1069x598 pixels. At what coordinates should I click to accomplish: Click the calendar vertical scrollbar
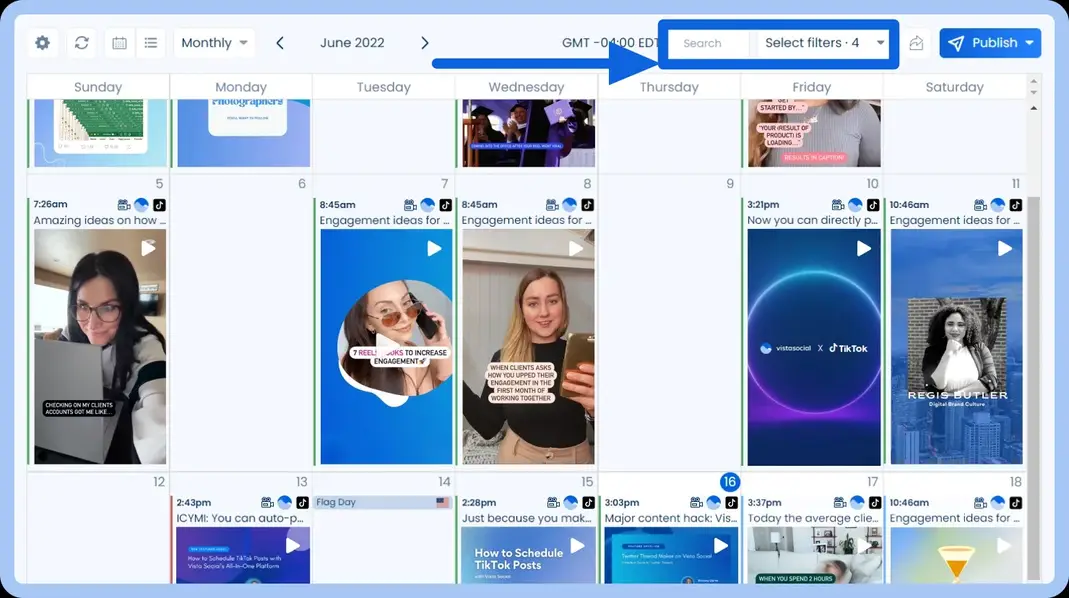coord(1034,300)
